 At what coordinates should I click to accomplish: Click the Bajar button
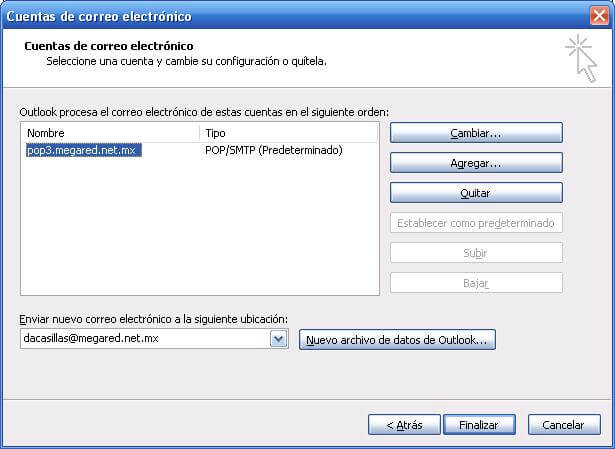click(x=476, y=283)
